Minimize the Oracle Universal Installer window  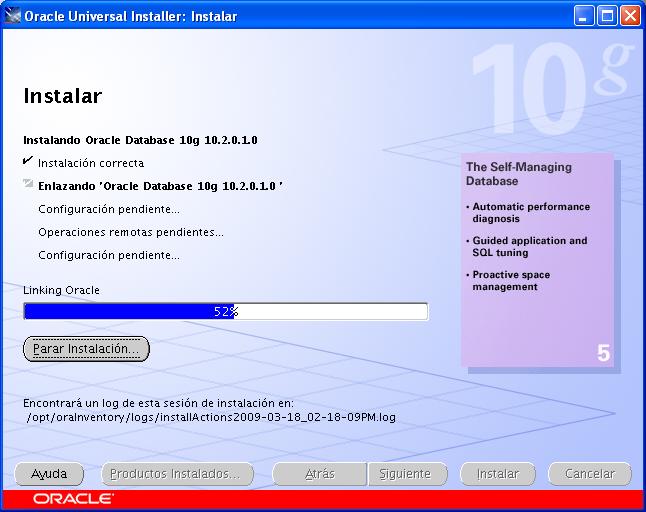click(583, 16)
